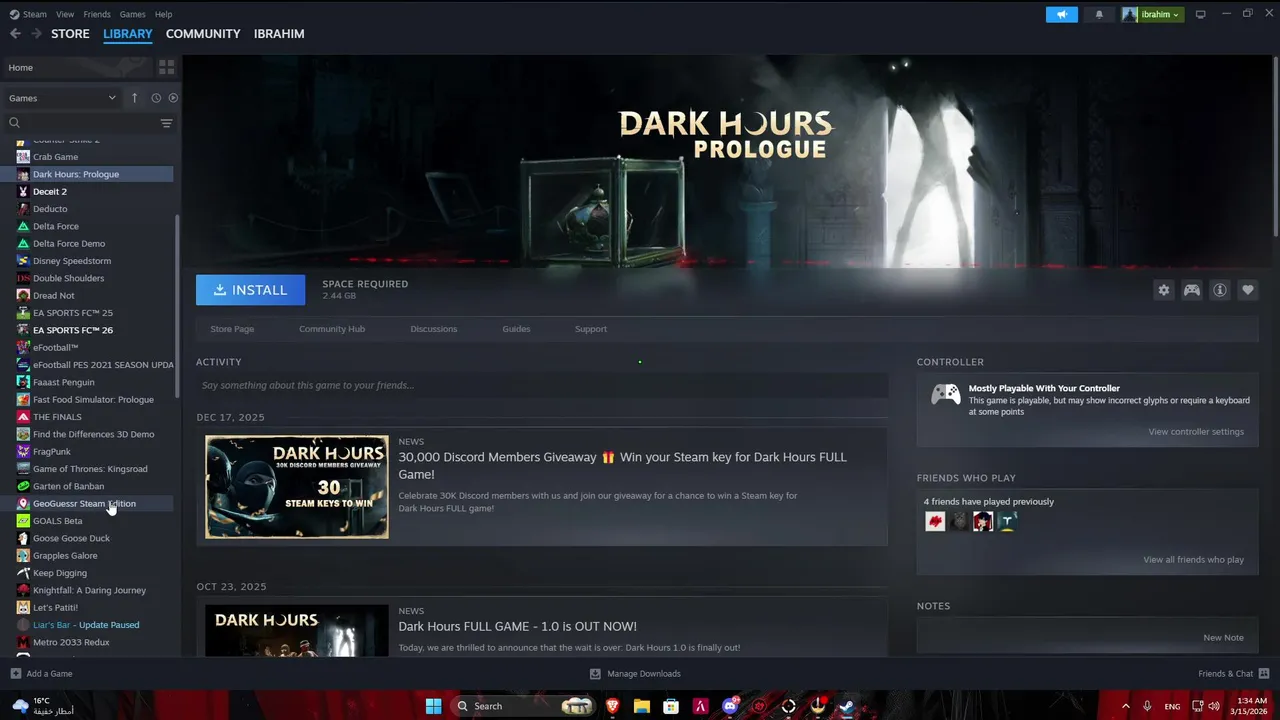Switch to Big Picture mode icon
This screenshot has width=1280, height=720.
pyautogui.click(x=1201, y=14)
